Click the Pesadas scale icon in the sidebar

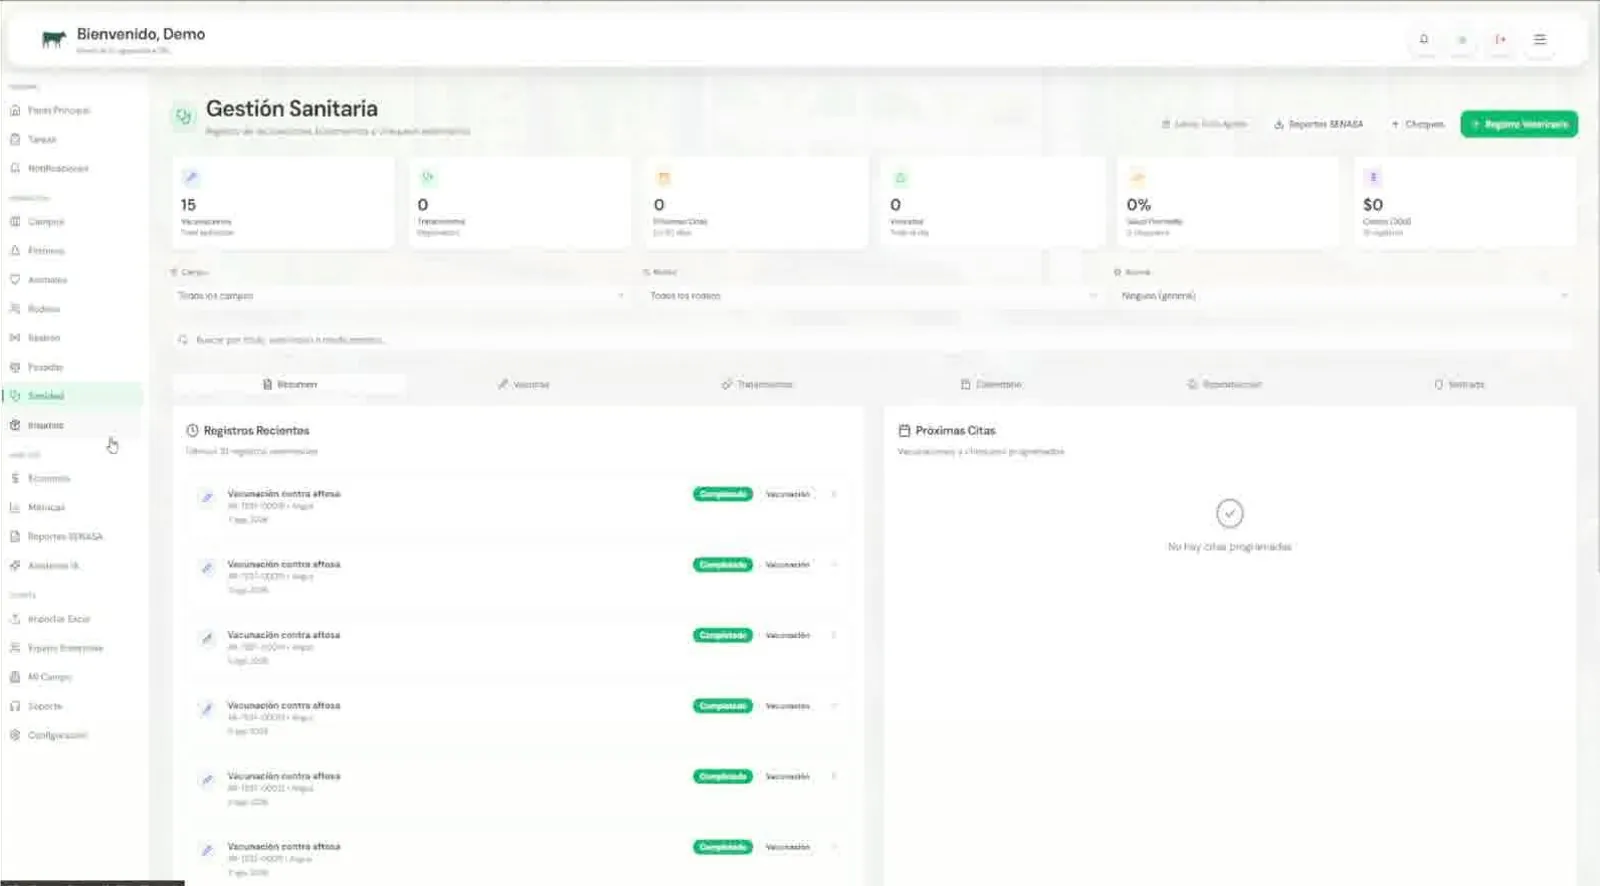click(x=15, y=366)
